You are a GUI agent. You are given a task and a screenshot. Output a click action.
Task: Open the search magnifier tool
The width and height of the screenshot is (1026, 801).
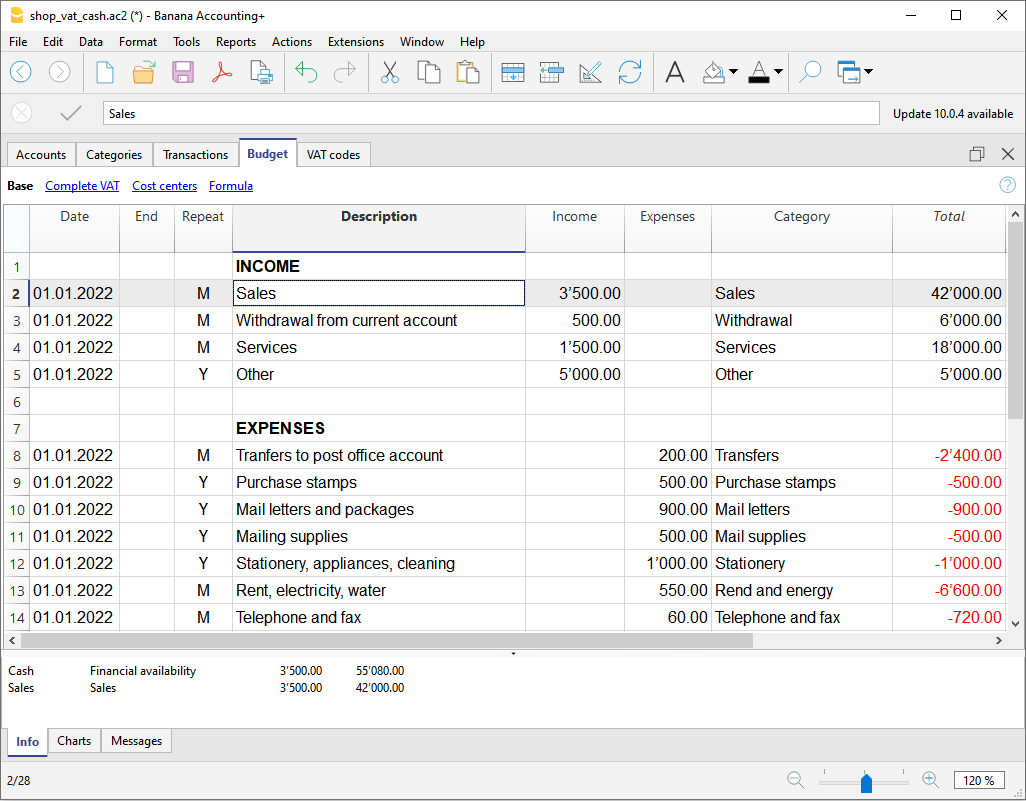(809, 72)
